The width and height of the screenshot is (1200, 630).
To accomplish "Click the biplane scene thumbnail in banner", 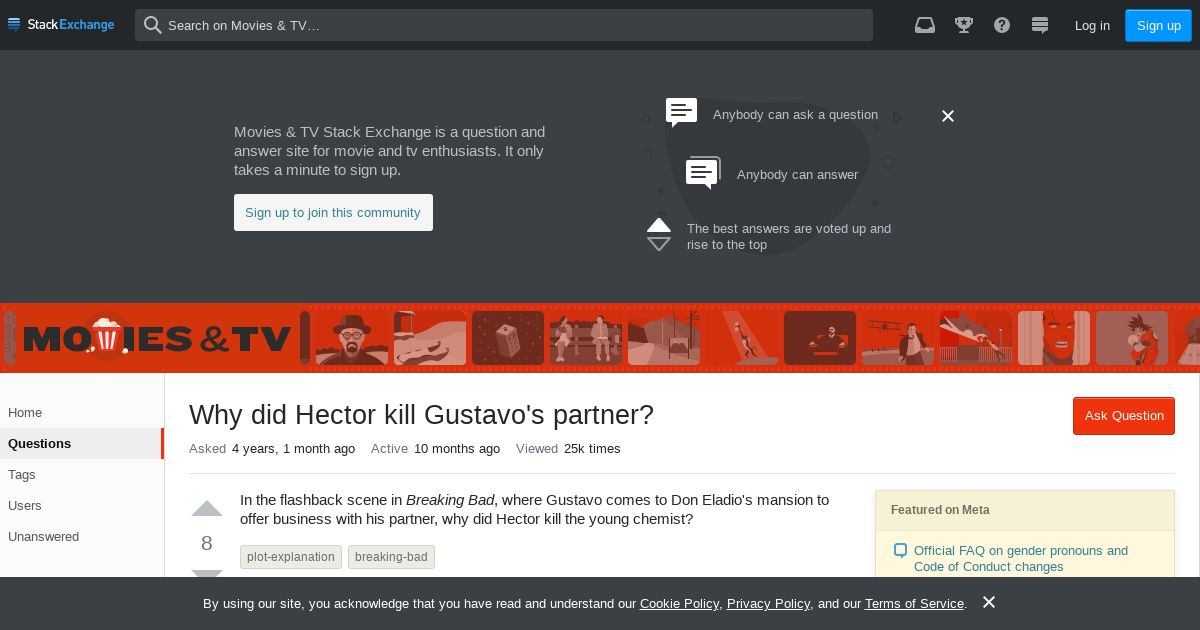I will click(898, 338).
